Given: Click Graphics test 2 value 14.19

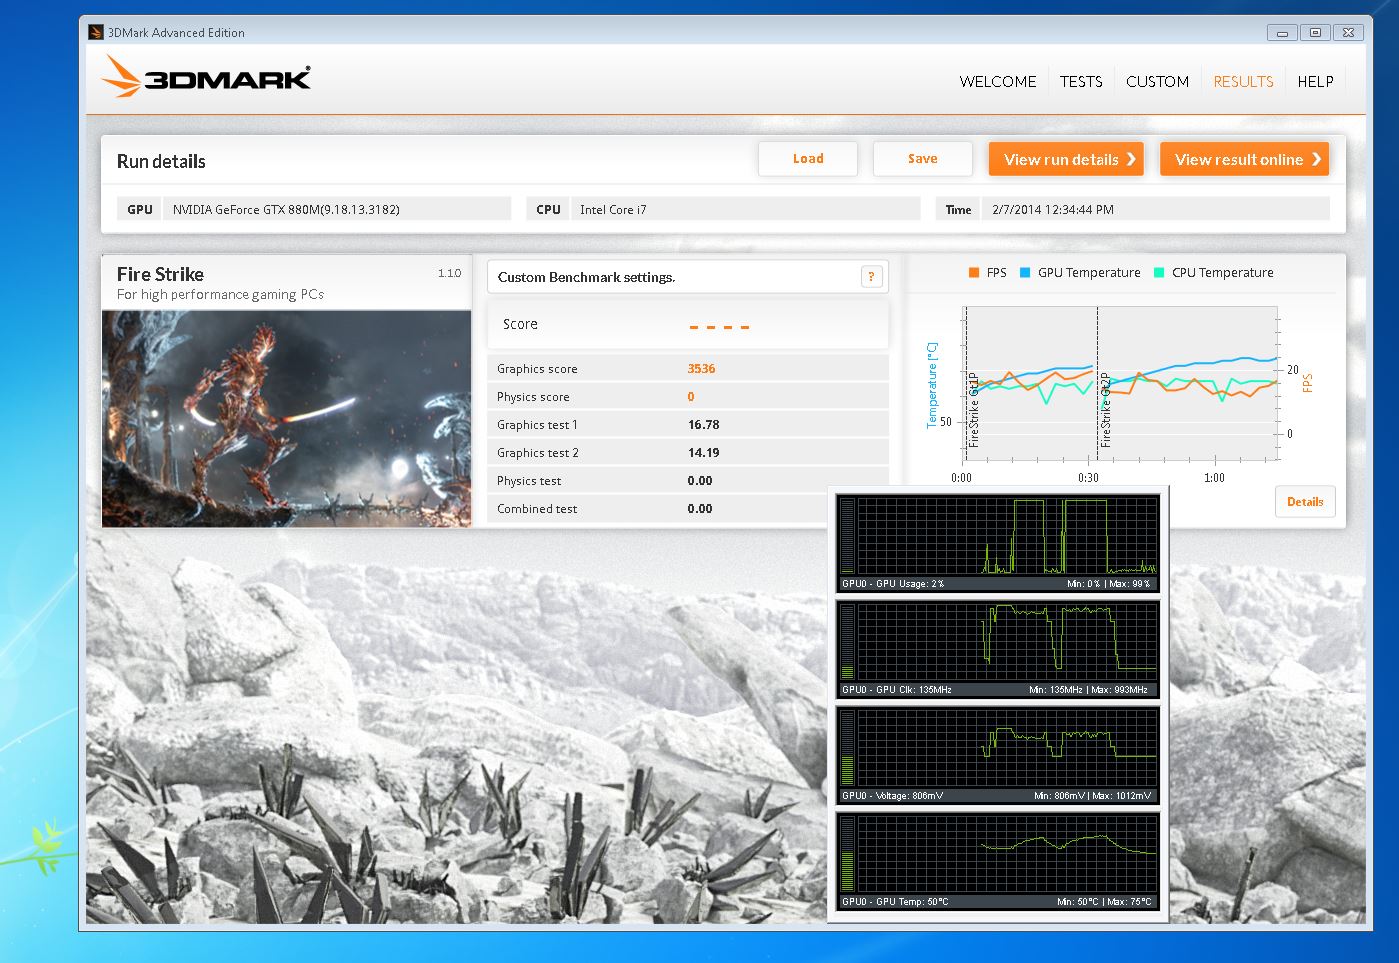Looking at the screenshot, I should pyautogui.click(x=703, y=453).
